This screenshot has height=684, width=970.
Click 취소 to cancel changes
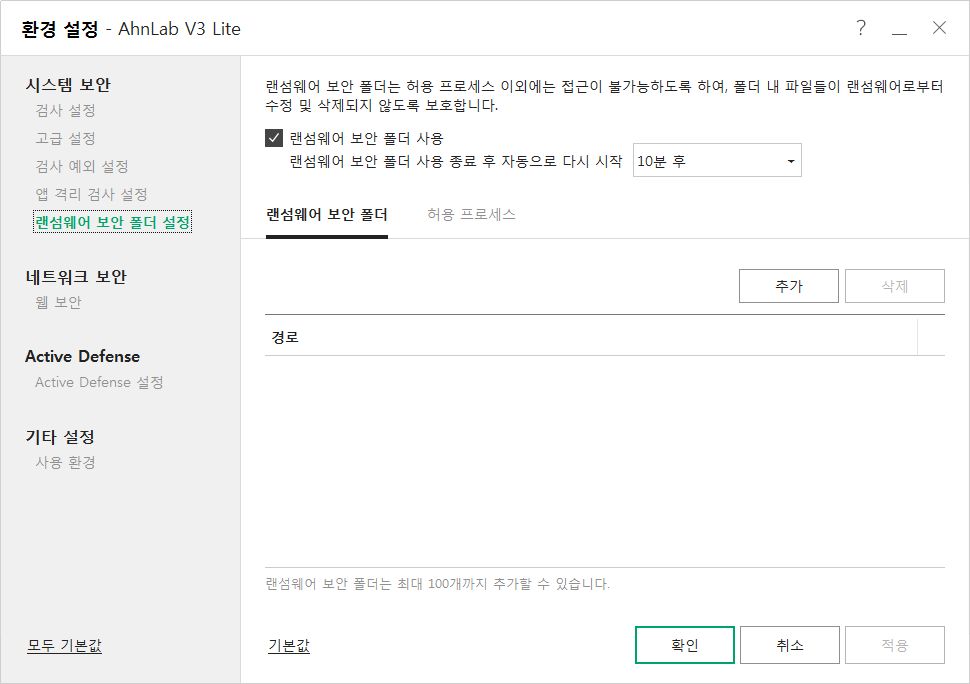point(789,645)
